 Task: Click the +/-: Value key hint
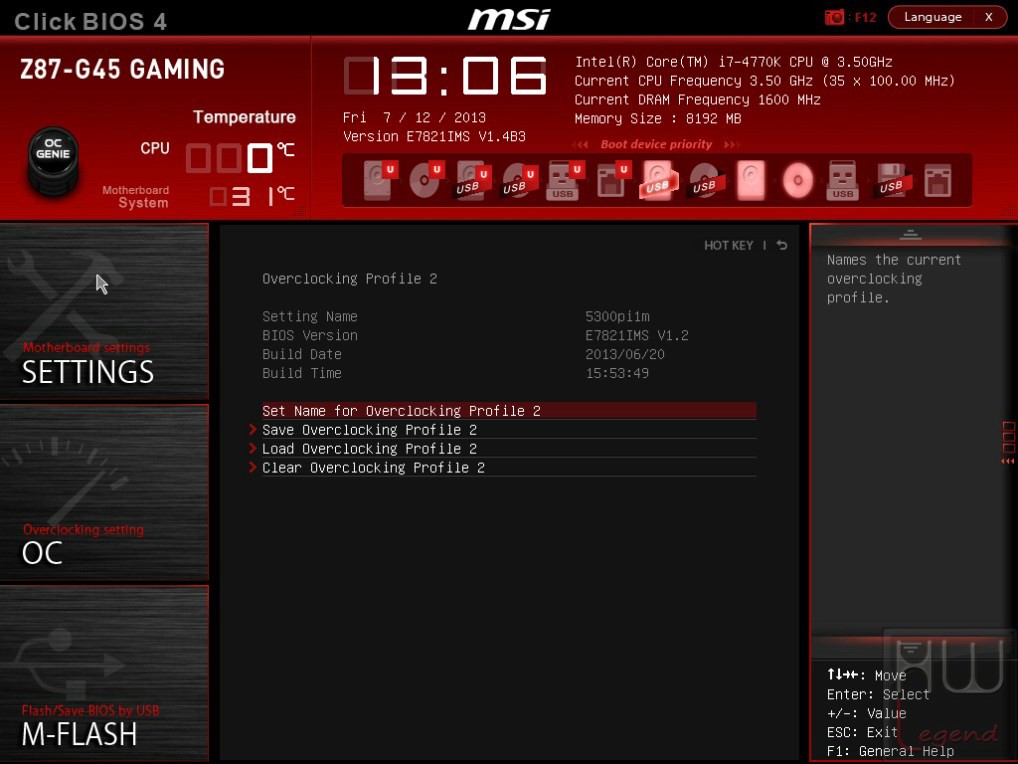(866, 713)
